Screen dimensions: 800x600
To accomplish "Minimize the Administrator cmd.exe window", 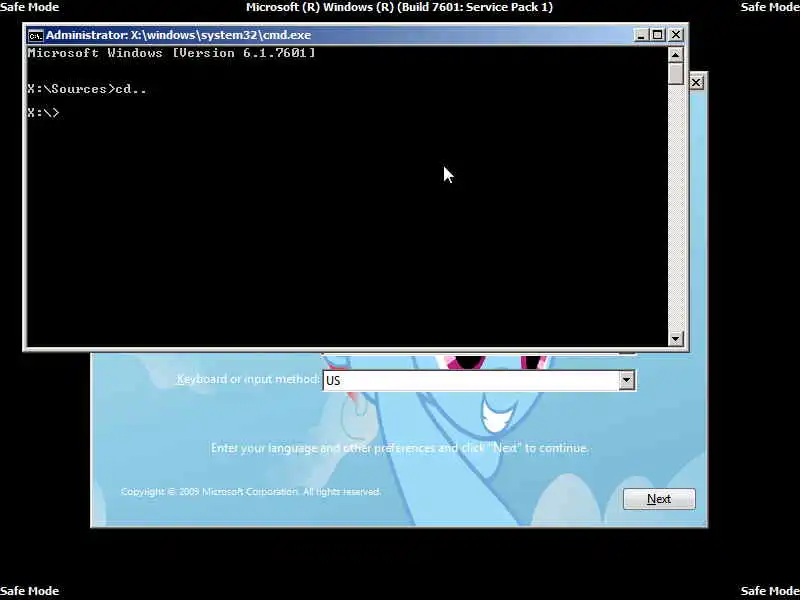I will [x=641, y=35].
